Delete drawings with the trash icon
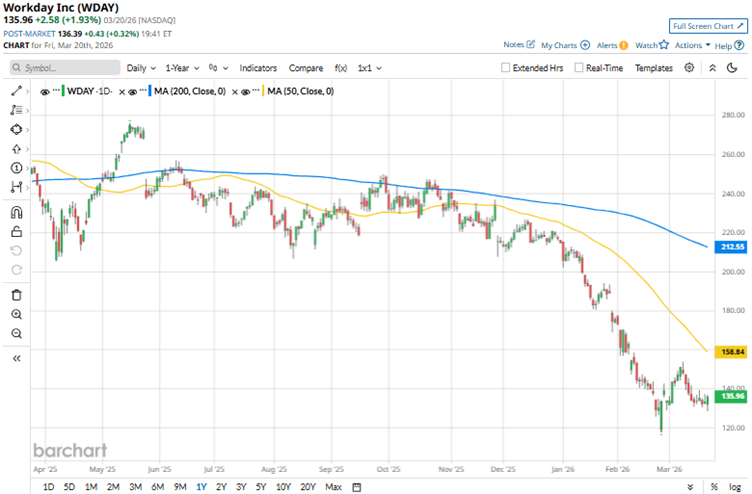Viewport: 752px width, 494px height. [16, 294]
